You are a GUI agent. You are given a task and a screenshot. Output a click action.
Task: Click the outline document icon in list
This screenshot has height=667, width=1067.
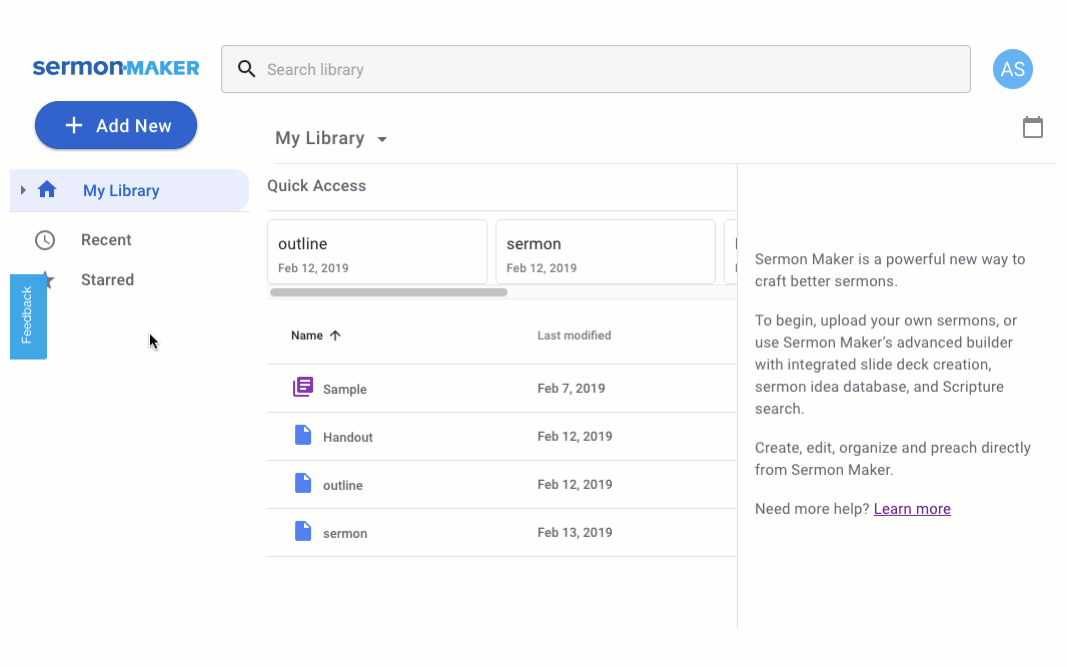click(x=303, y=483)
